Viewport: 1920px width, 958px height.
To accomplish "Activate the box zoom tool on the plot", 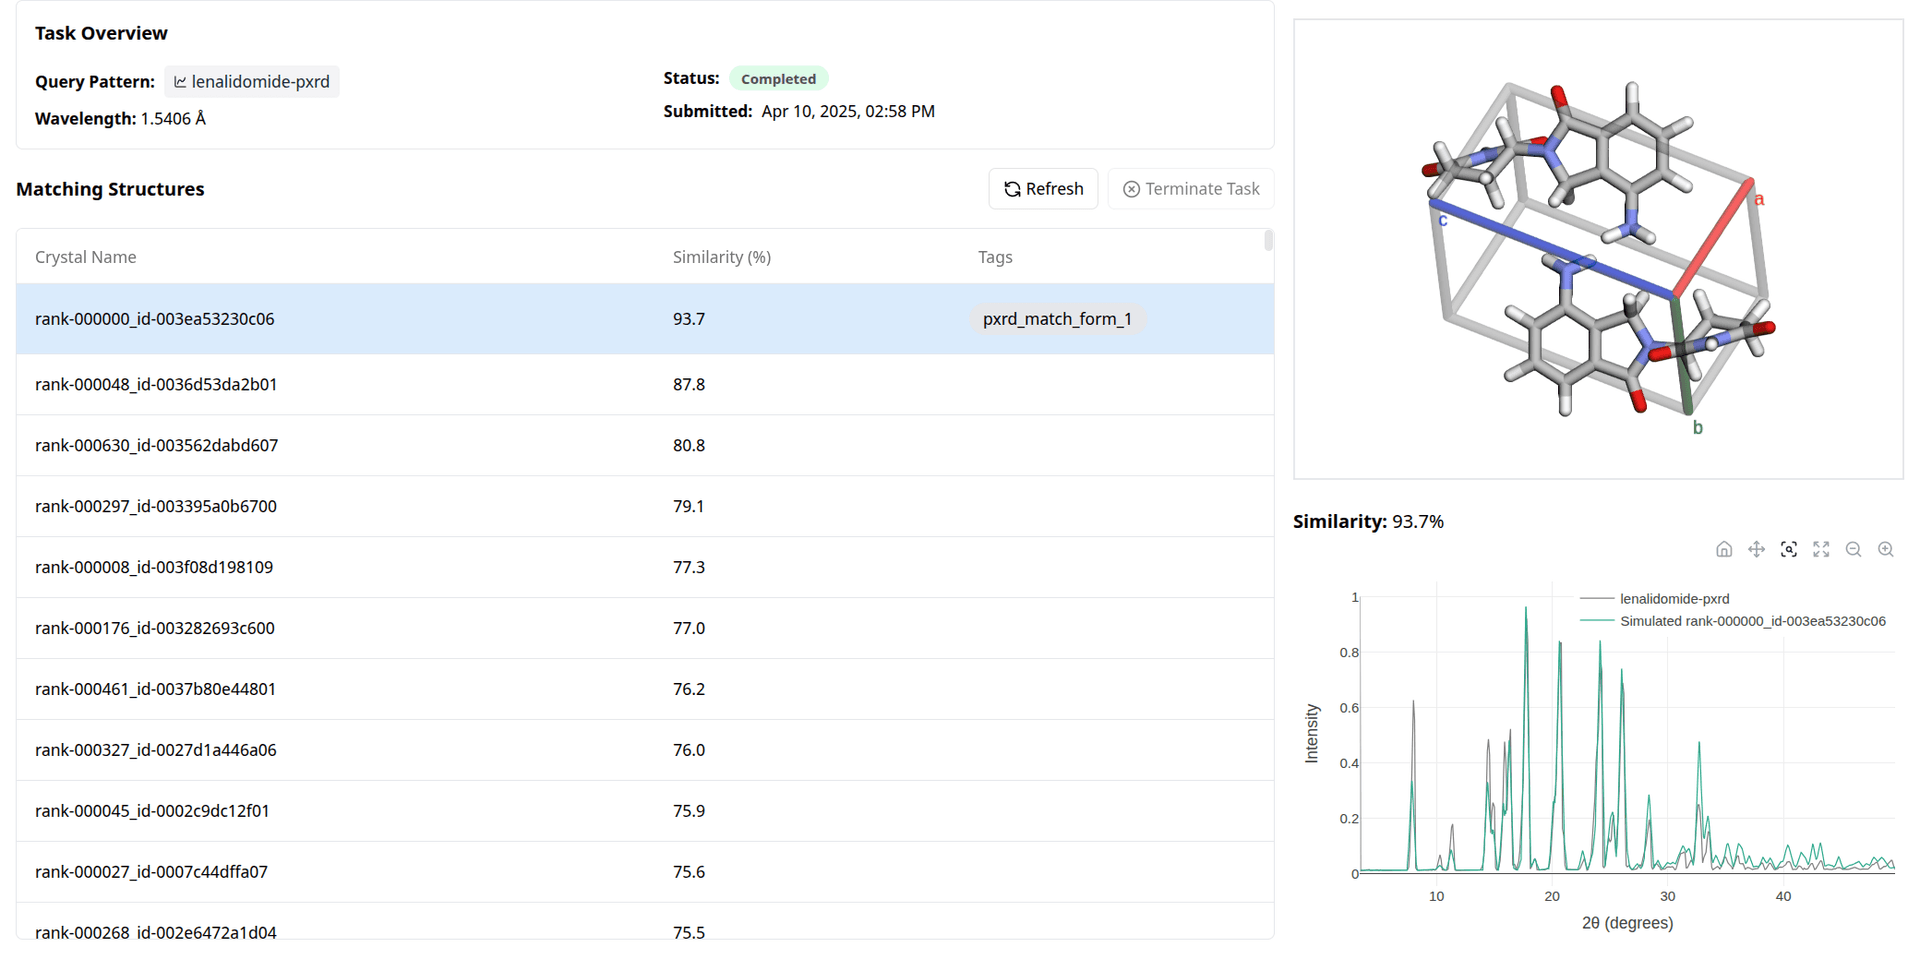I will 1789,549.
